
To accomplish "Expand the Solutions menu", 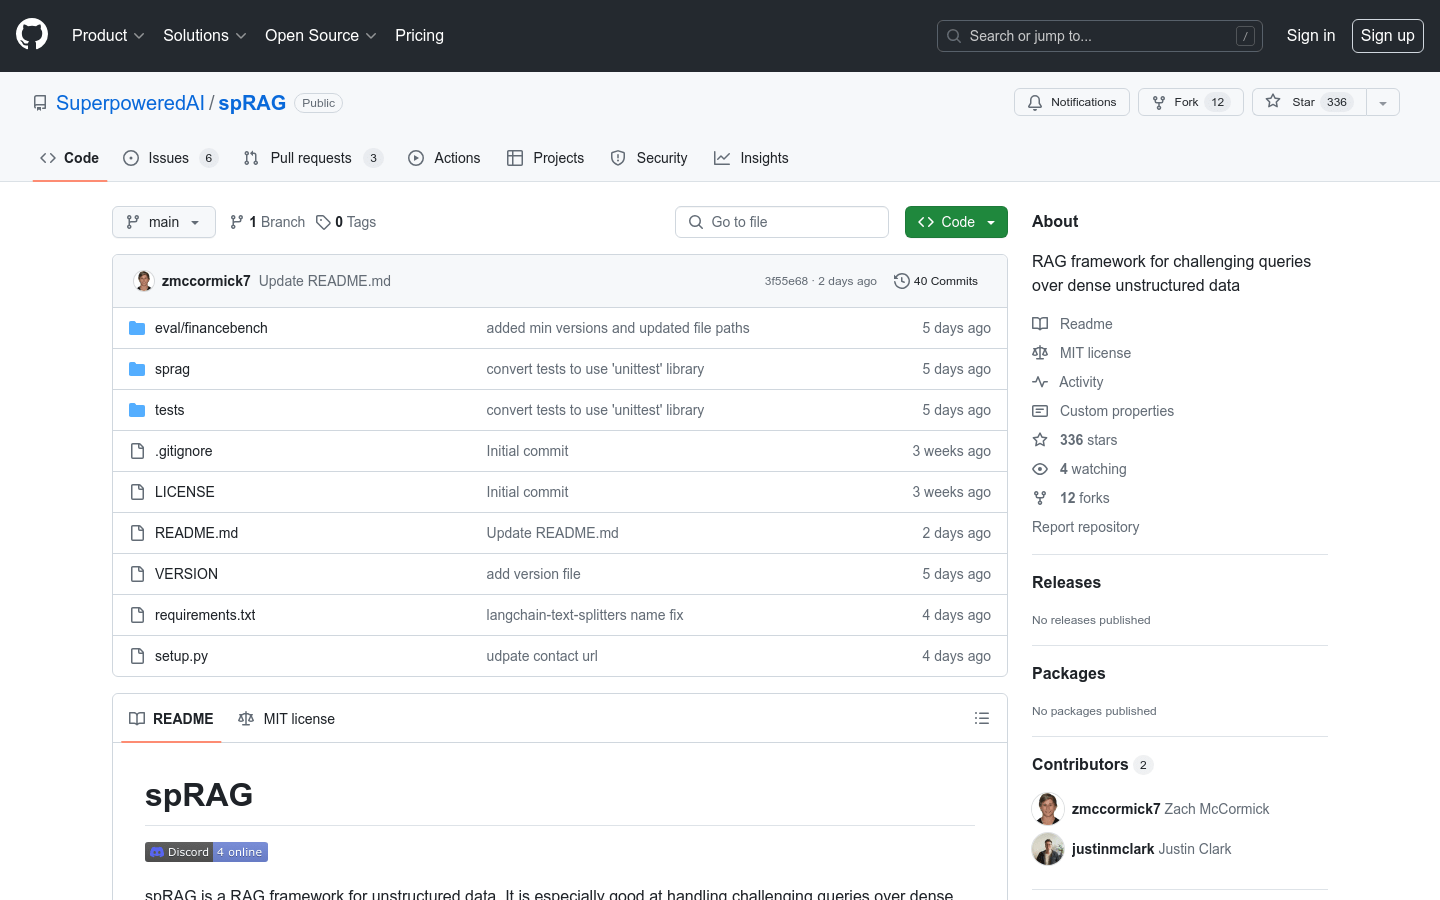I will (204, 35).
